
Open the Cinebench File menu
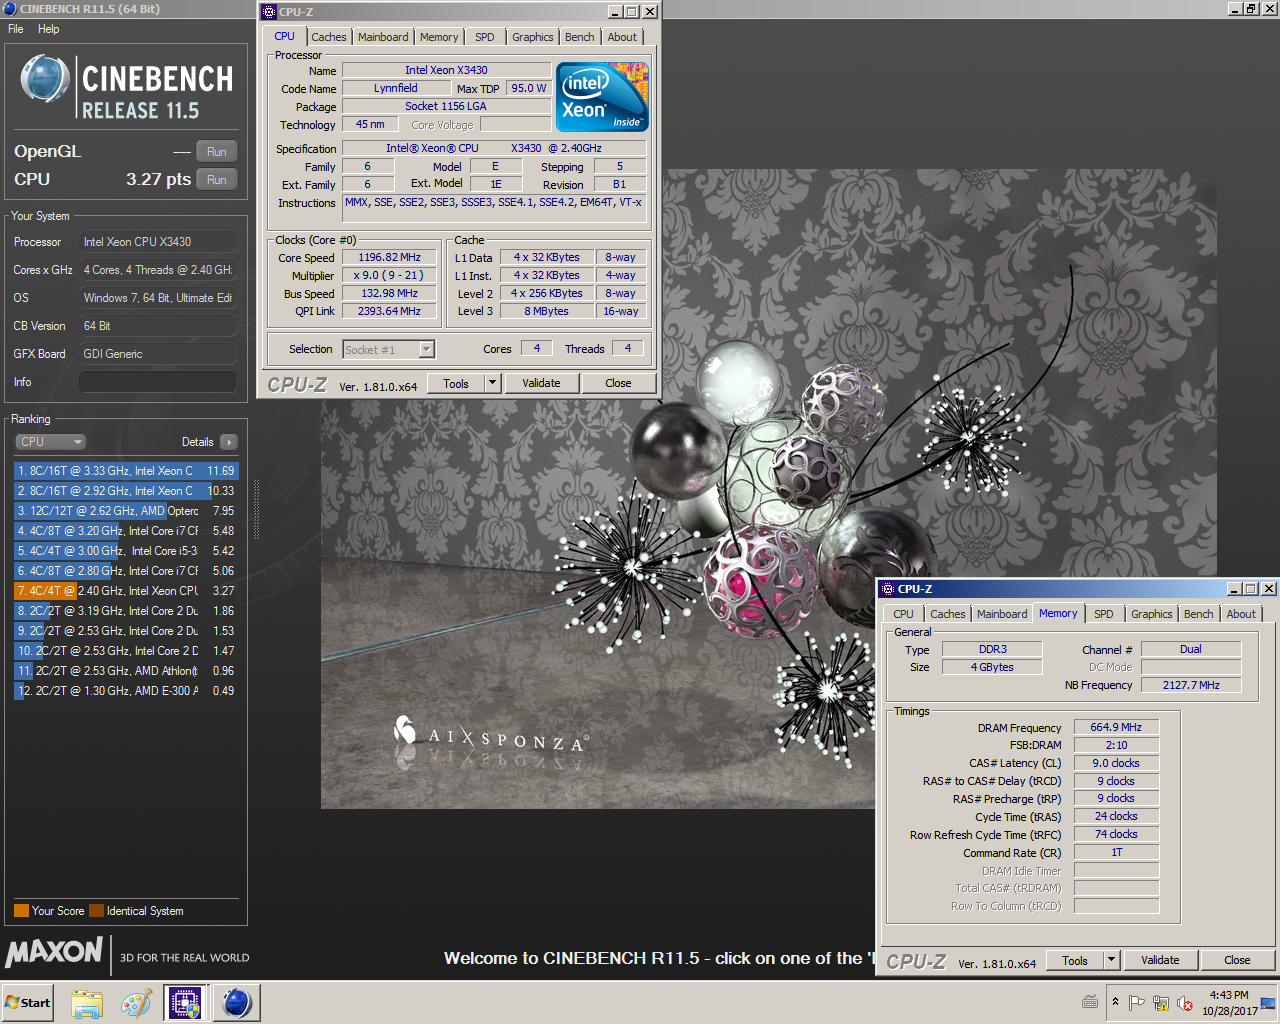16,29
